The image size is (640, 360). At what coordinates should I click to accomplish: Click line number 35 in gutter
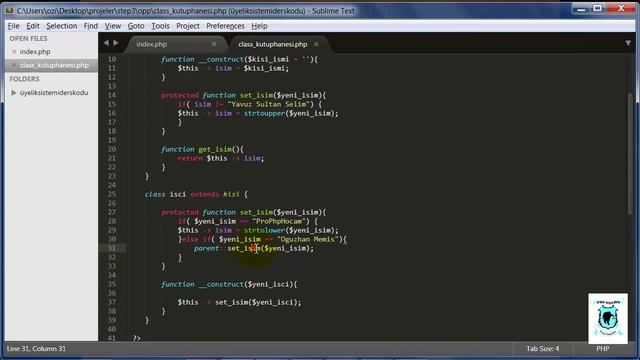click(112, 284)
